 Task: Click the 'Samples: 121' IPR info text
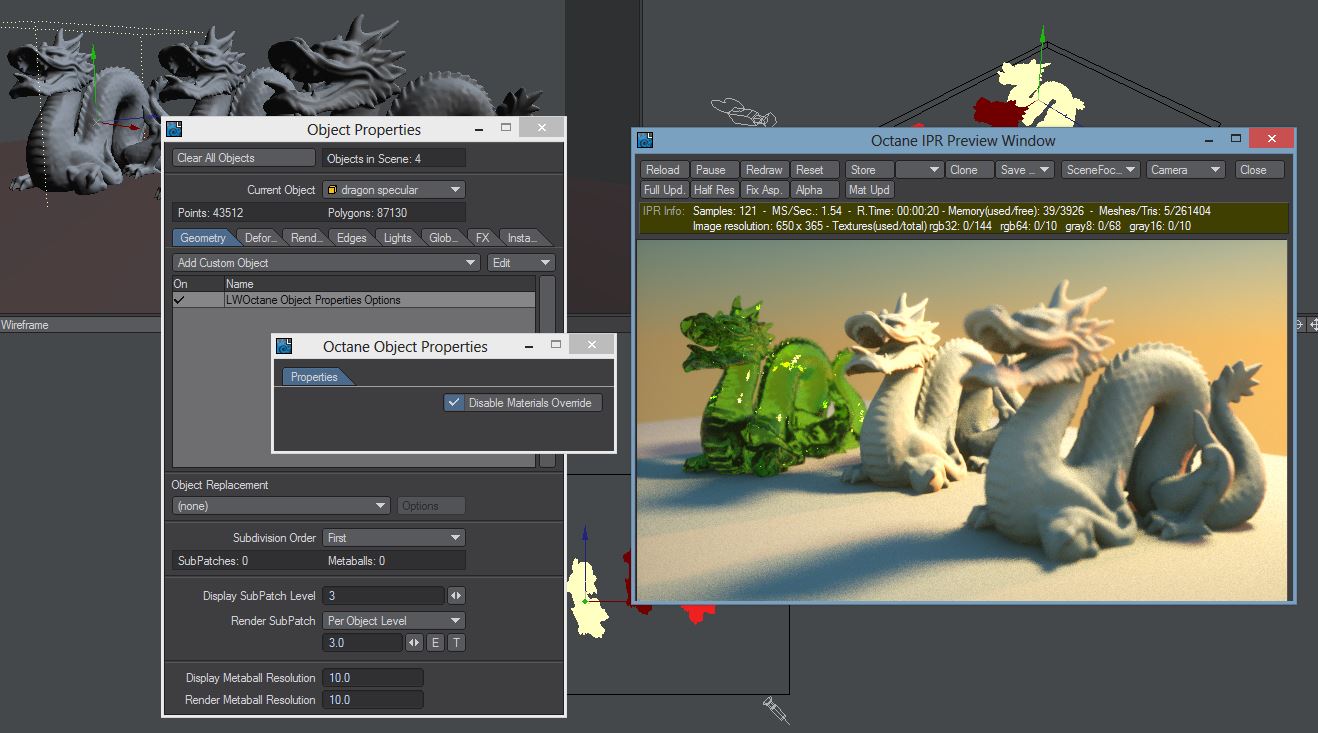727,211
